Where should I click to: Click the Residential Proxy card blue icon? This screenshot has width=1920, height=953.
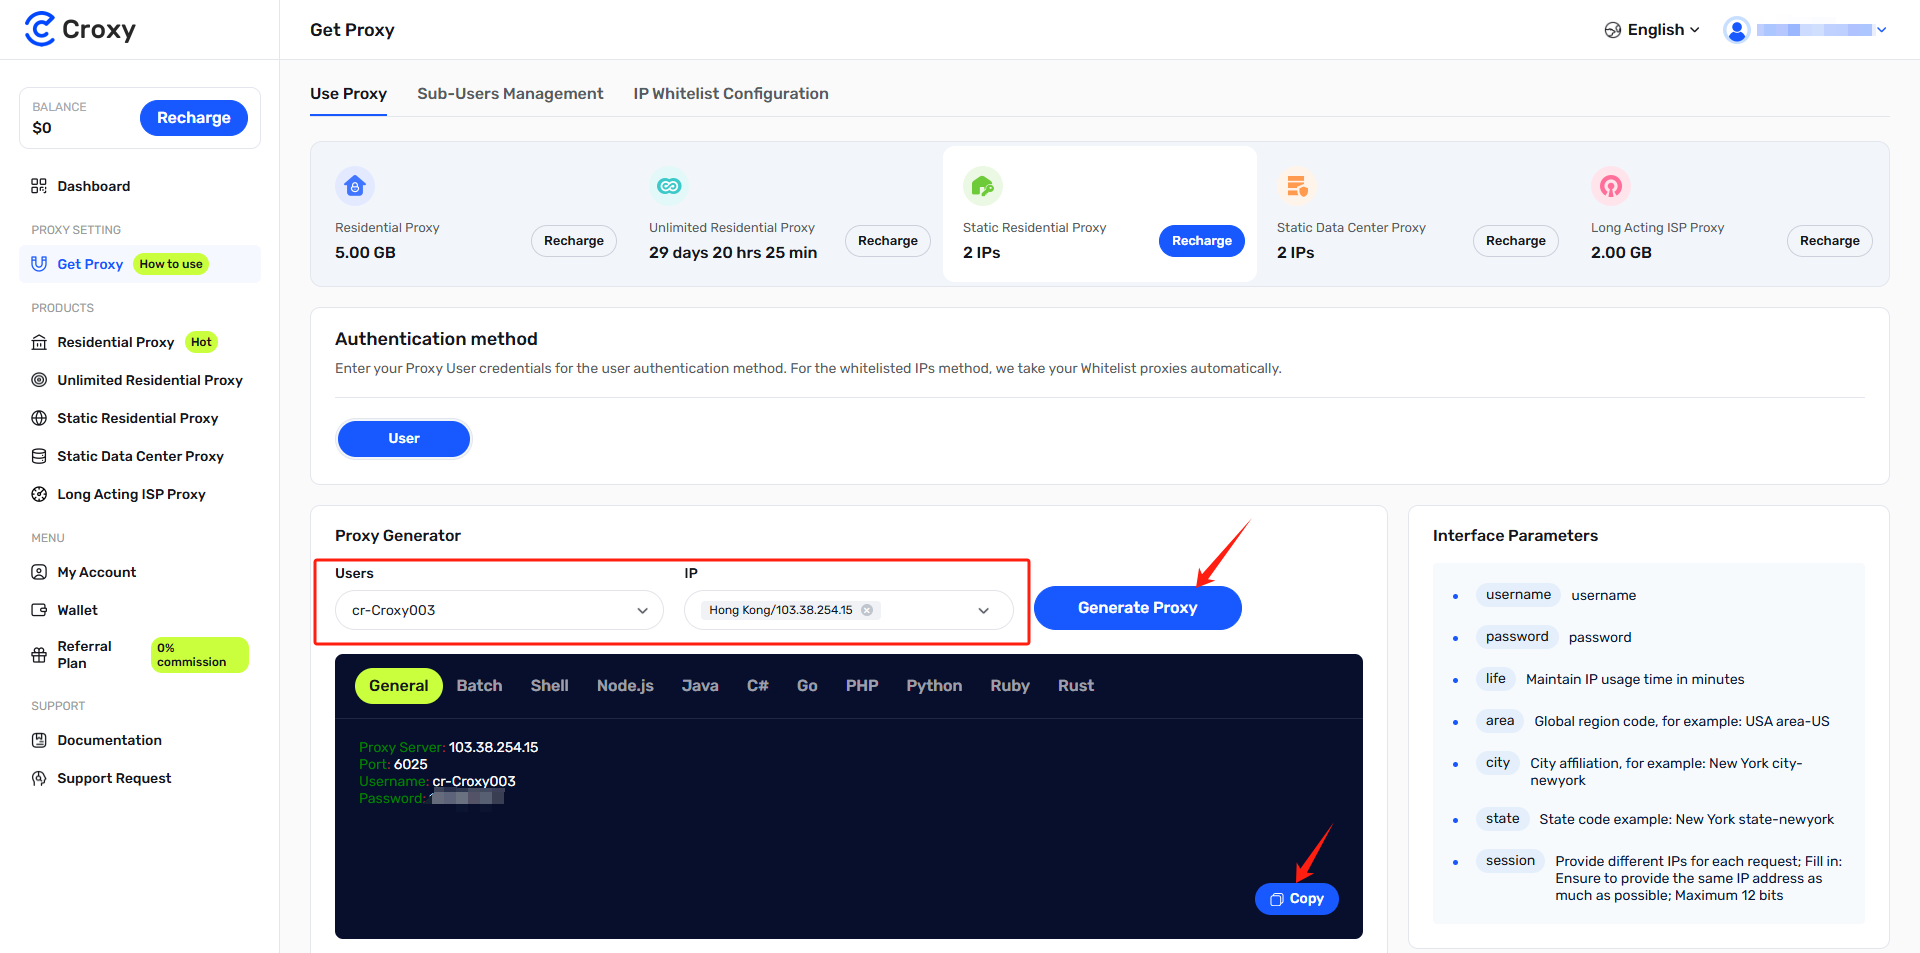pos(355,186)
